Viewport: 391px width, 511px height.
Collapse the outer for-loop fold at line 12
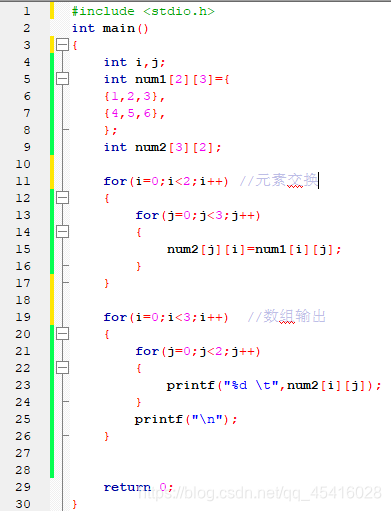(62, 198)
